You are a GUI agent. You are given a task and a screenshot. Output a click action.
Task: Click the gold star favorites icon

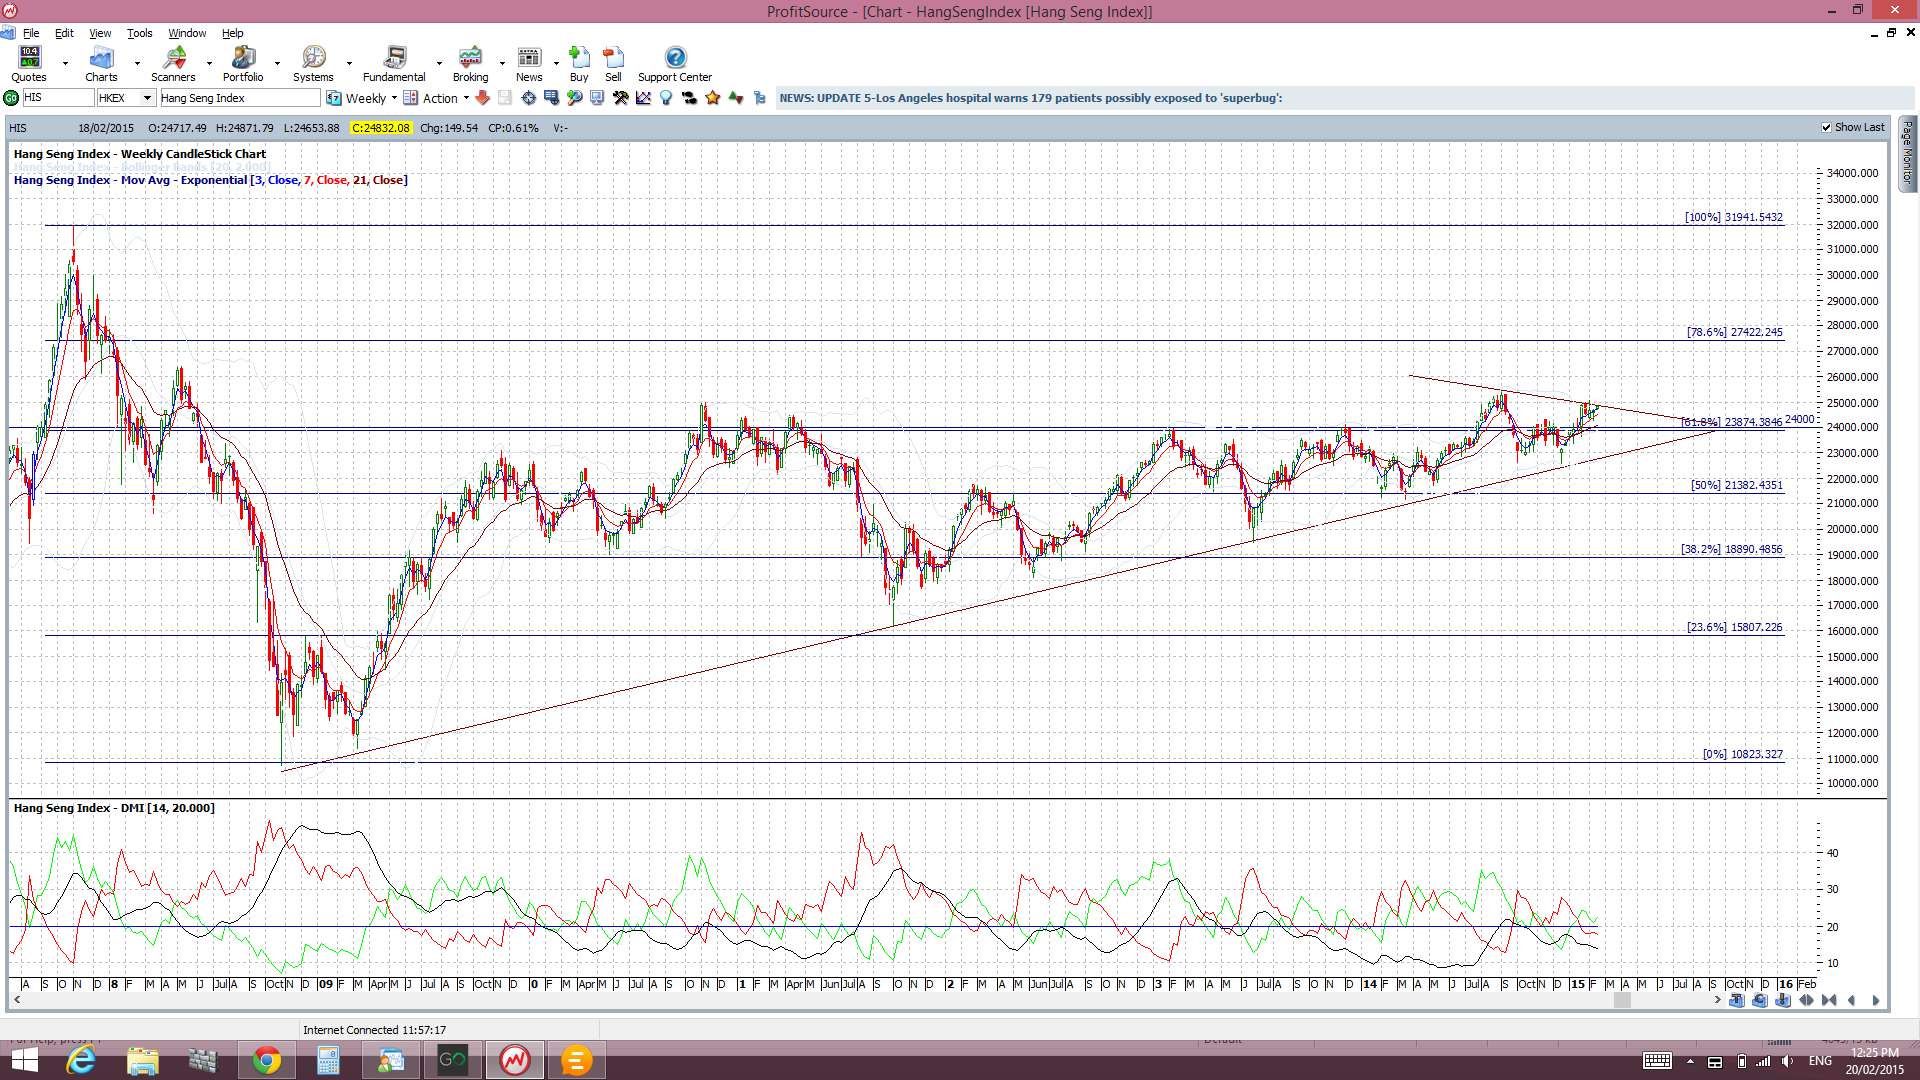(x=713, y=98)
